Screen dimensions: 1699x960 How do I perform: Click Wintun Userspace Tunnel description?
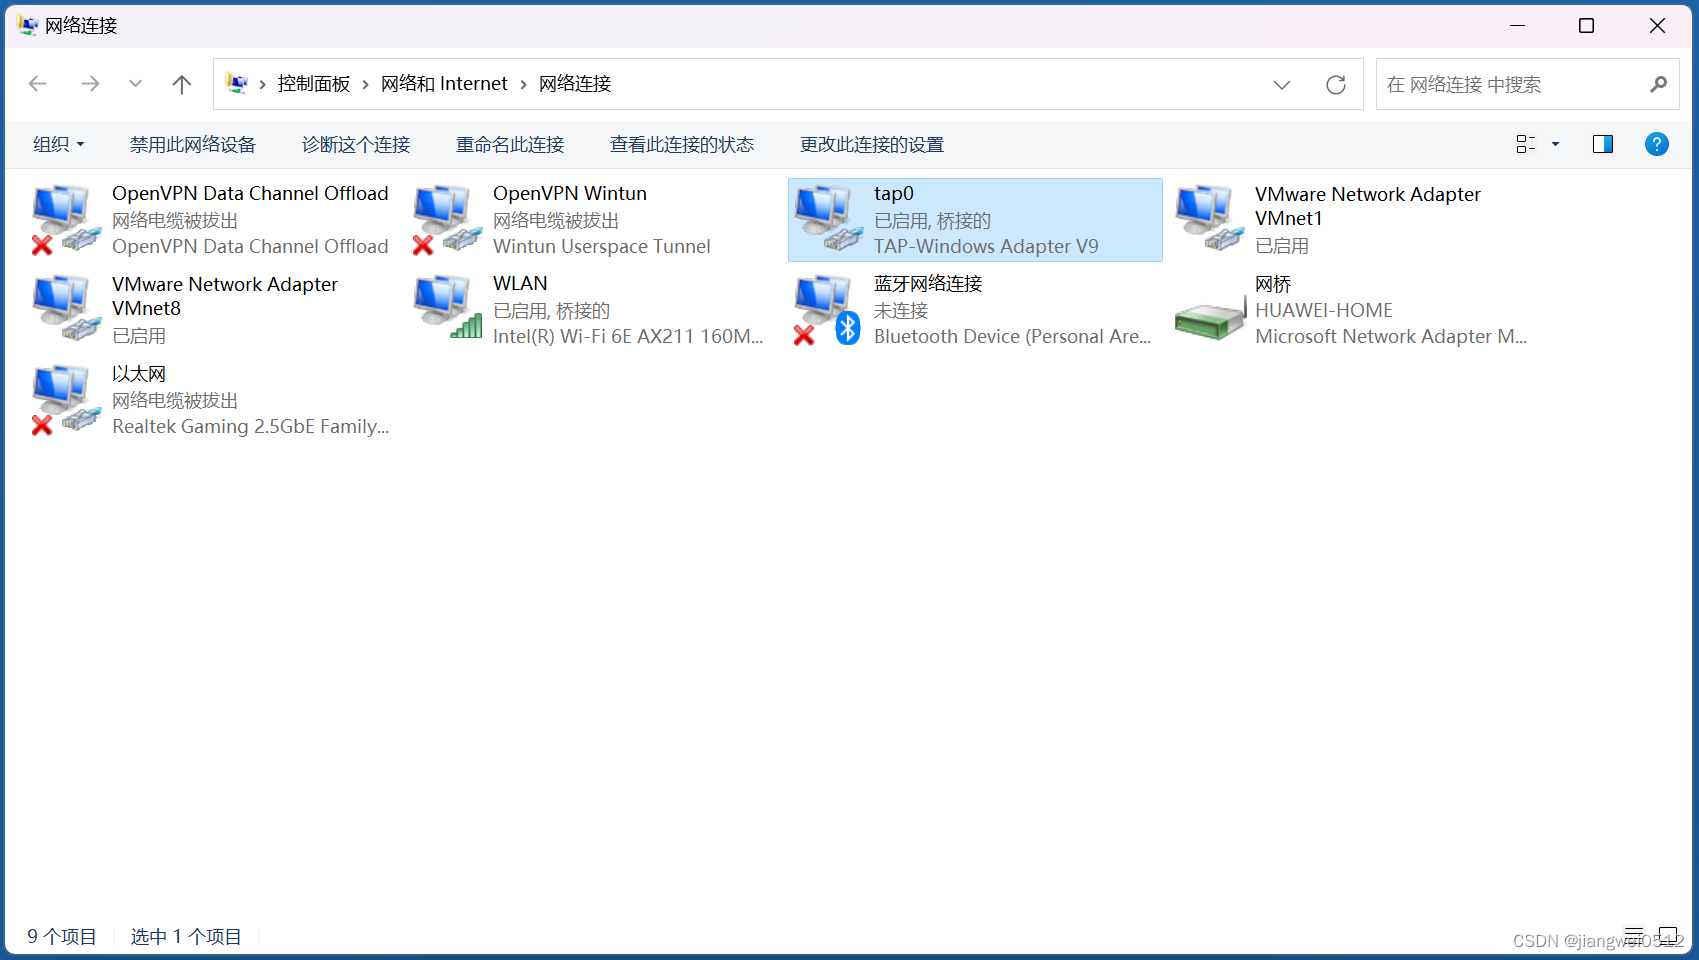pyautogui.click(x=602, y=246)
